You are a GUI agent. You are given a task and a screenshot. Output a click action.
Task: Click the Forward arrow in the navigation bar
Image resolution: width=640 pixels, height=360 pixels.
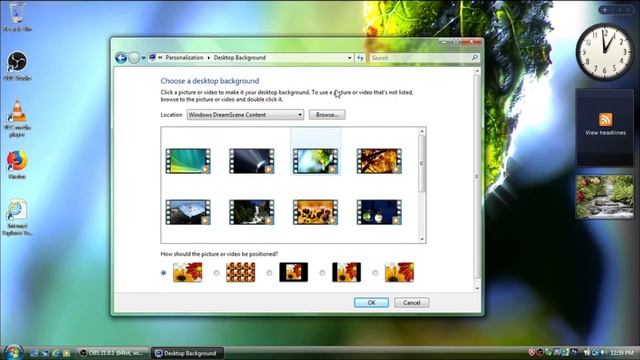(x=134, y=58)
